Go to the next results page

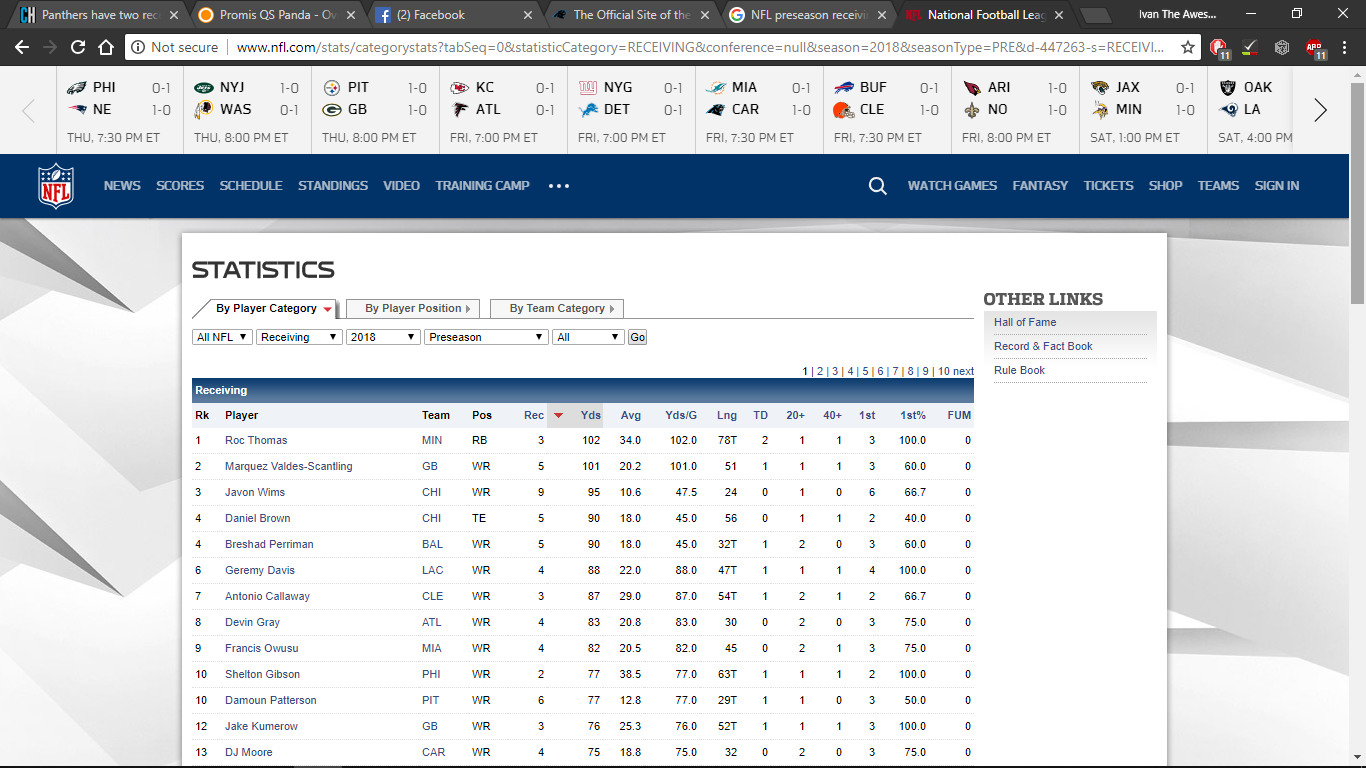coord(963,371)
